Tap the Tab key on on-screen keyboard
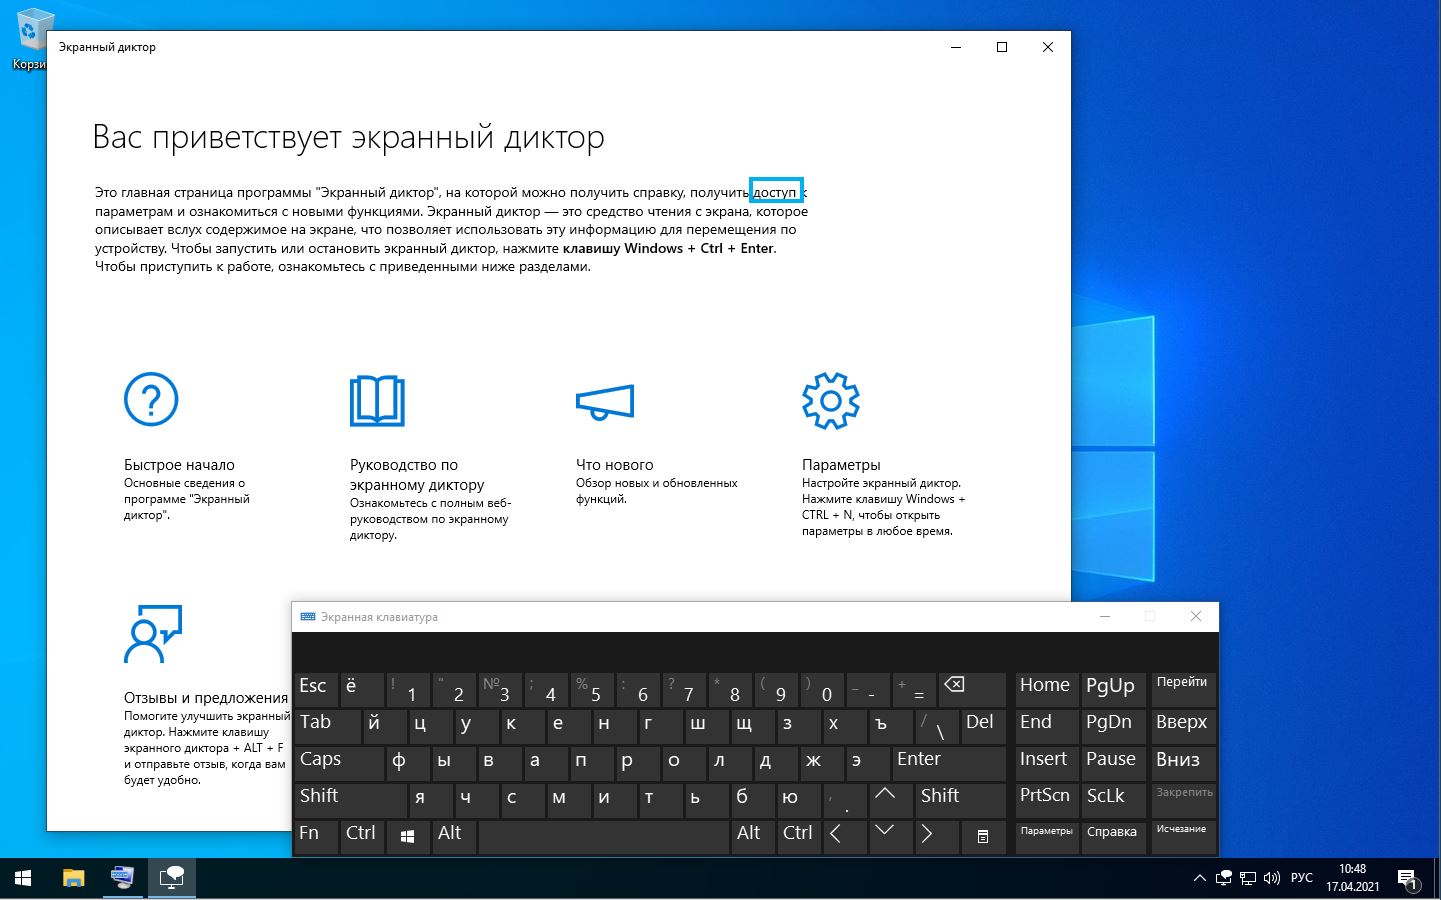This screenshot has width=1441, height=900. (x=327, y=725)
